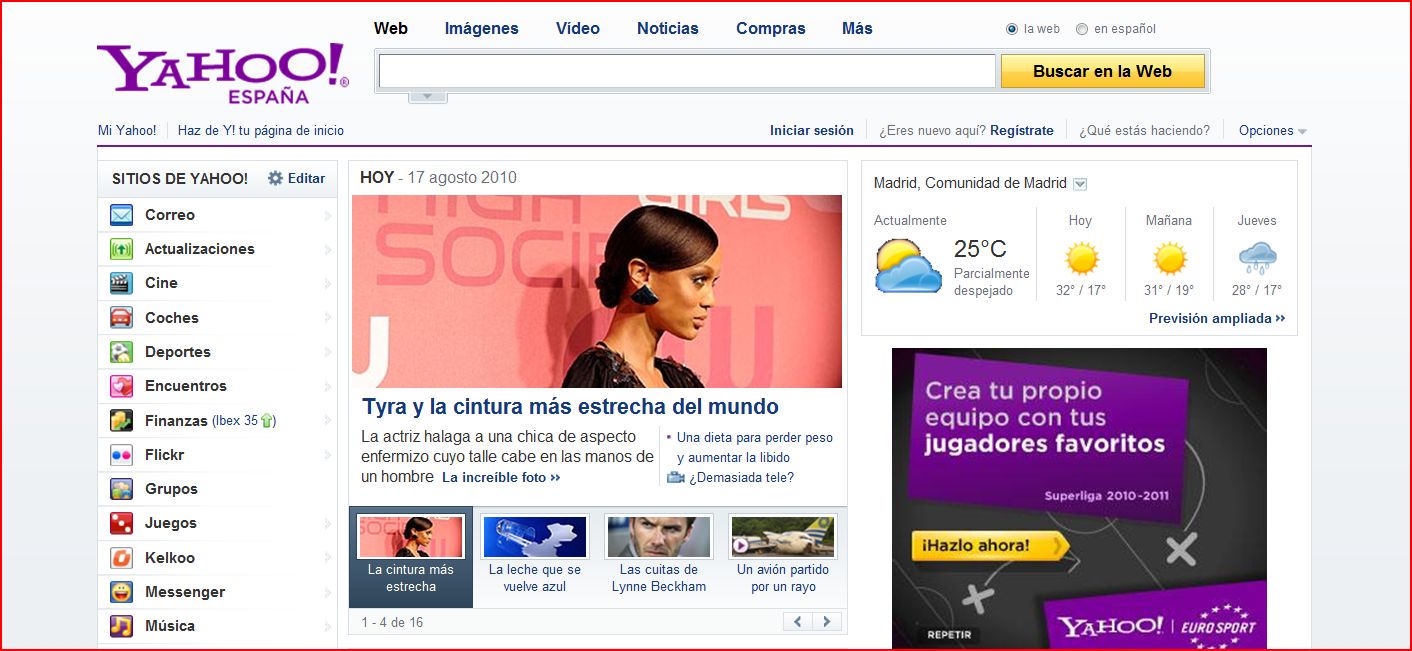Image resolution: width=1412 pixels, height=651 pixels.
Task: Click the Juegos red dice icon
Action: pos(121,523)
